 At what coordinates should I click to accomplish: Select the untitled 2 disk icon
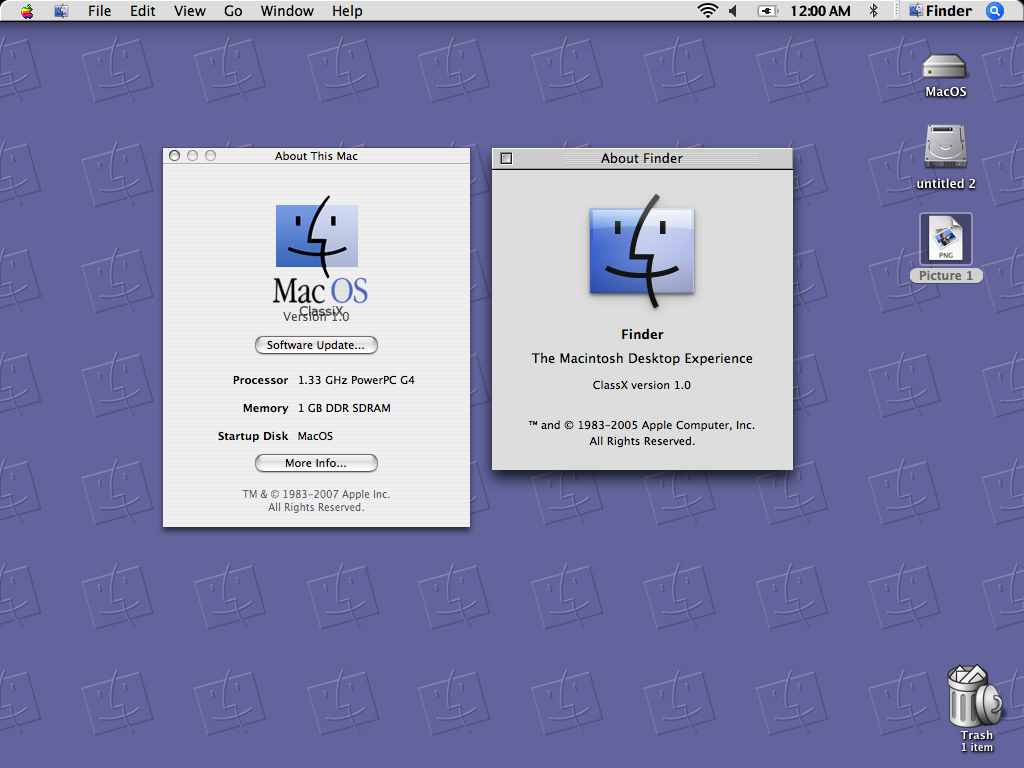tap(945, 147)
